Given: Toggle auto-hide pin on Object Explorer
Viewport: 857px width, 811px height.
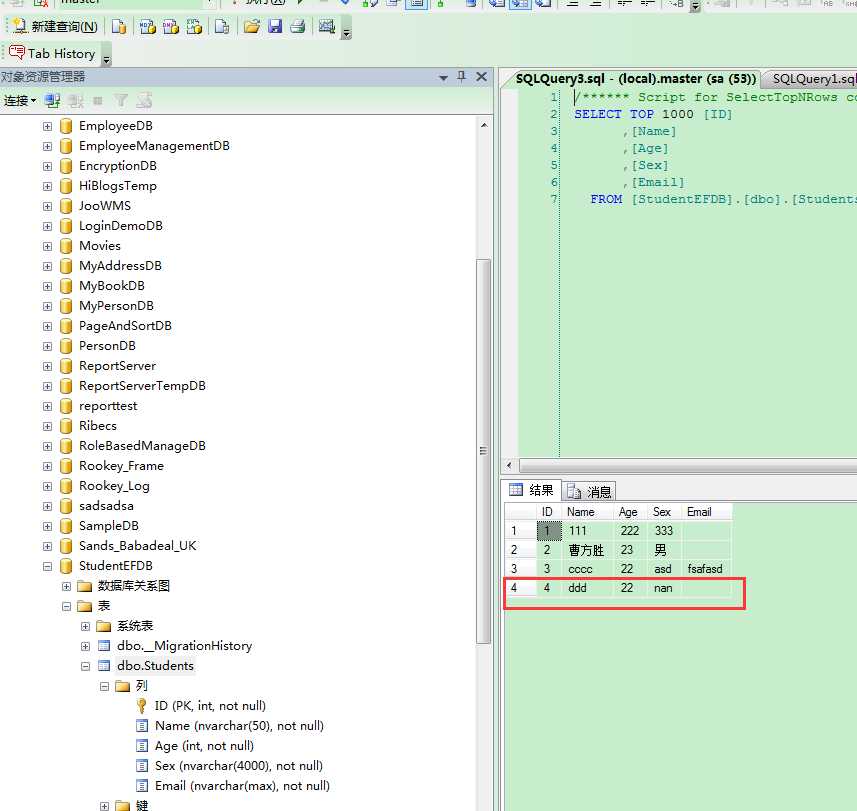Looking at the screenshot, I should point(462,77).
